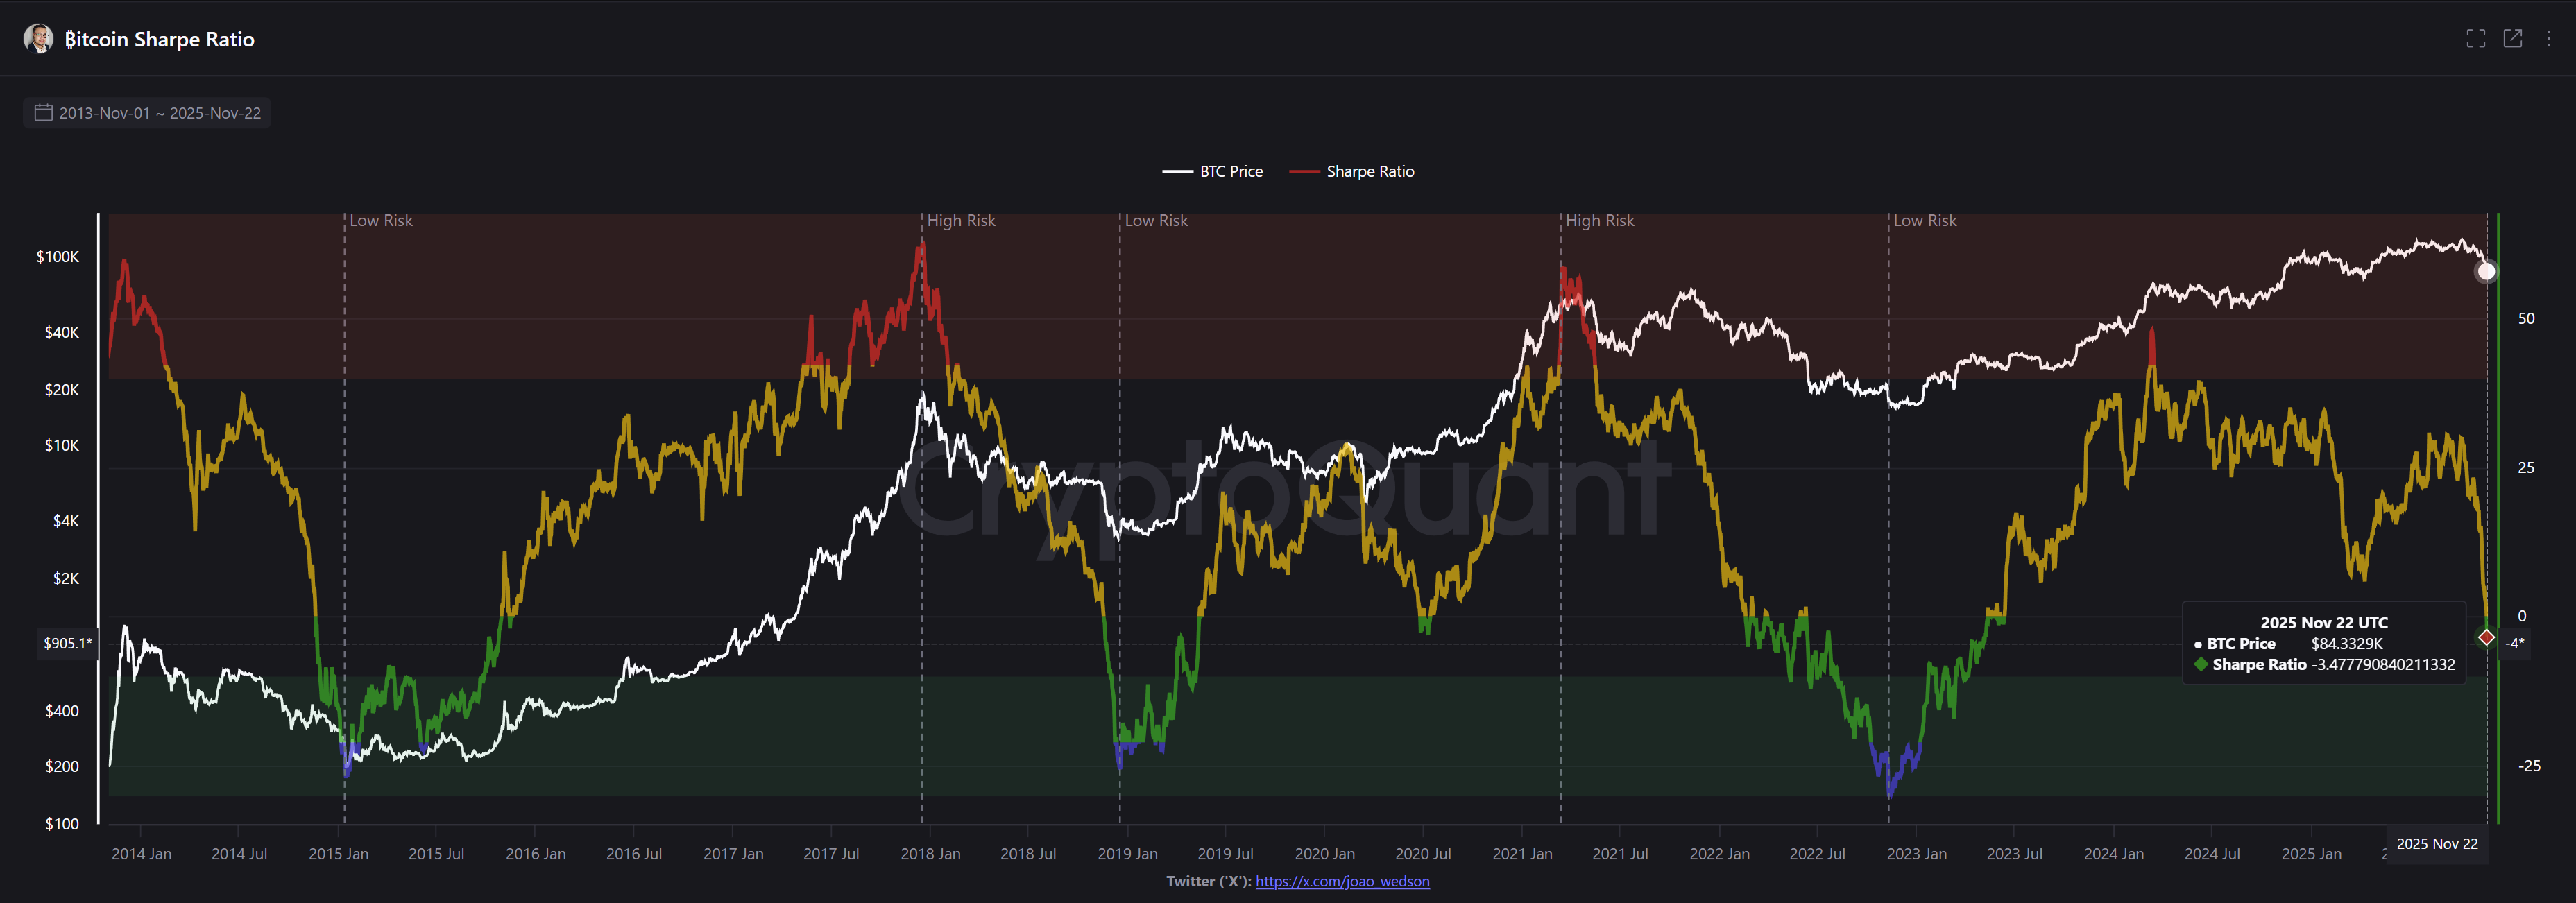Click the calendar icon in date range
2576x903 pixels.
pos(43,113)
